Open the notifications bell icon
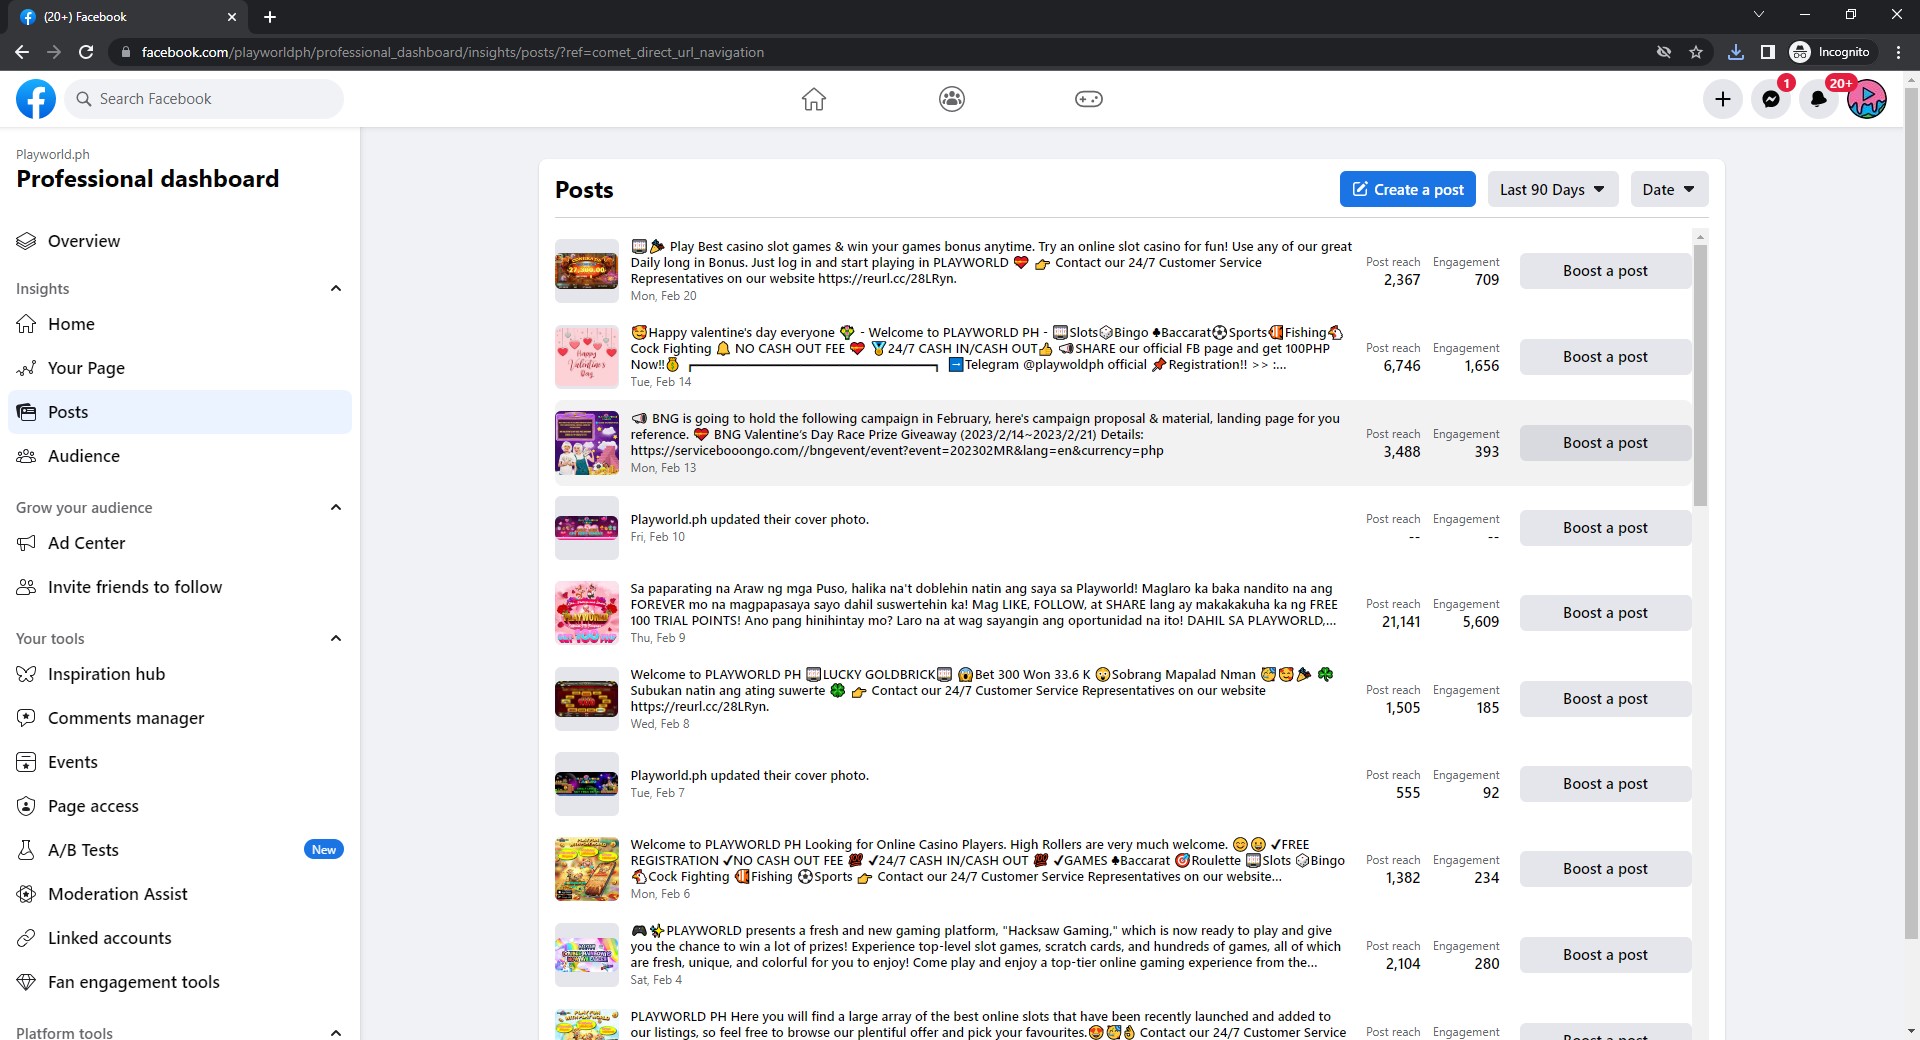 click(x=1819, y=99)
